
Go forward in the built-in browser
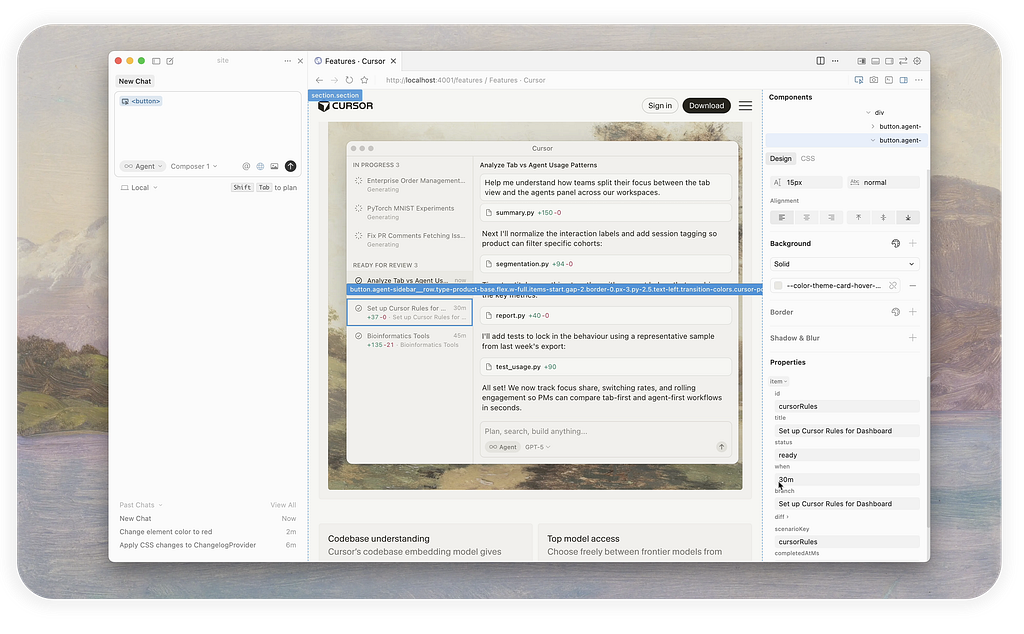pos(334,80)
